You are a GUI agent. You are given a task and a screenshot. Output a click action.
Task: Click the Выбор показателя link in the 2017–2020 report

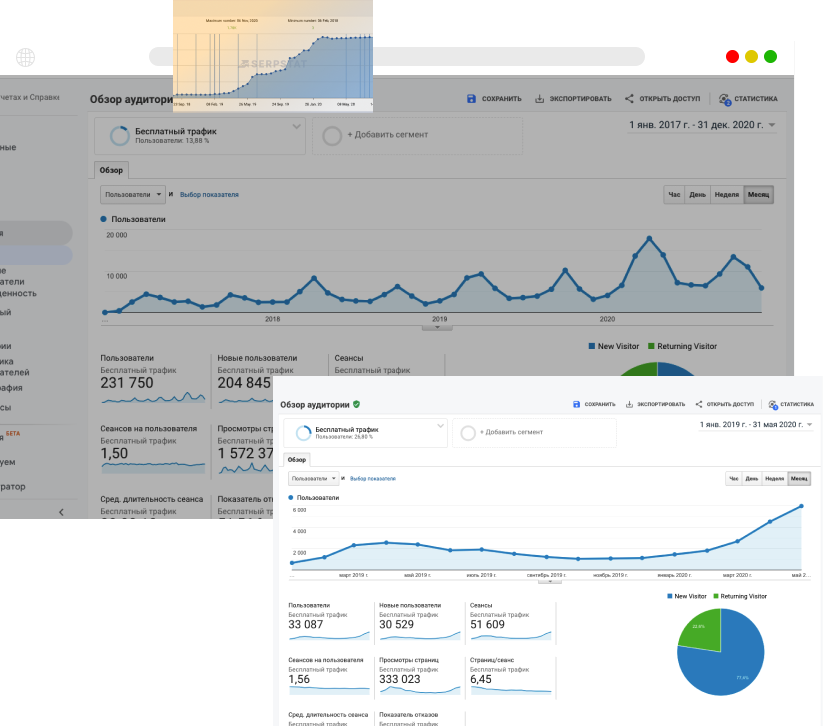click(x=209, y=194)
